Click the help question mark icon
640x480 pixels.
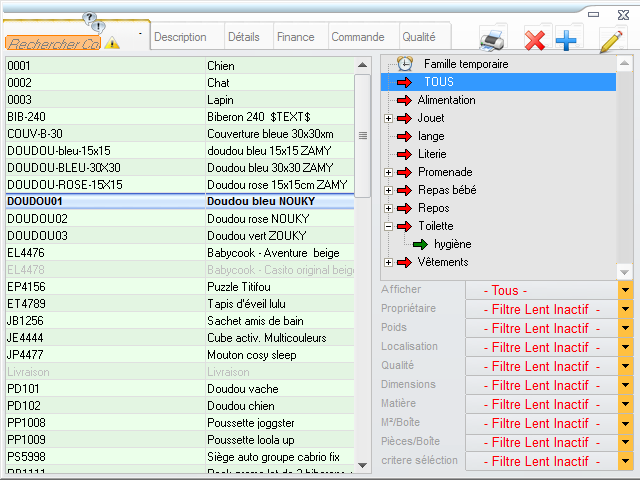91,19
